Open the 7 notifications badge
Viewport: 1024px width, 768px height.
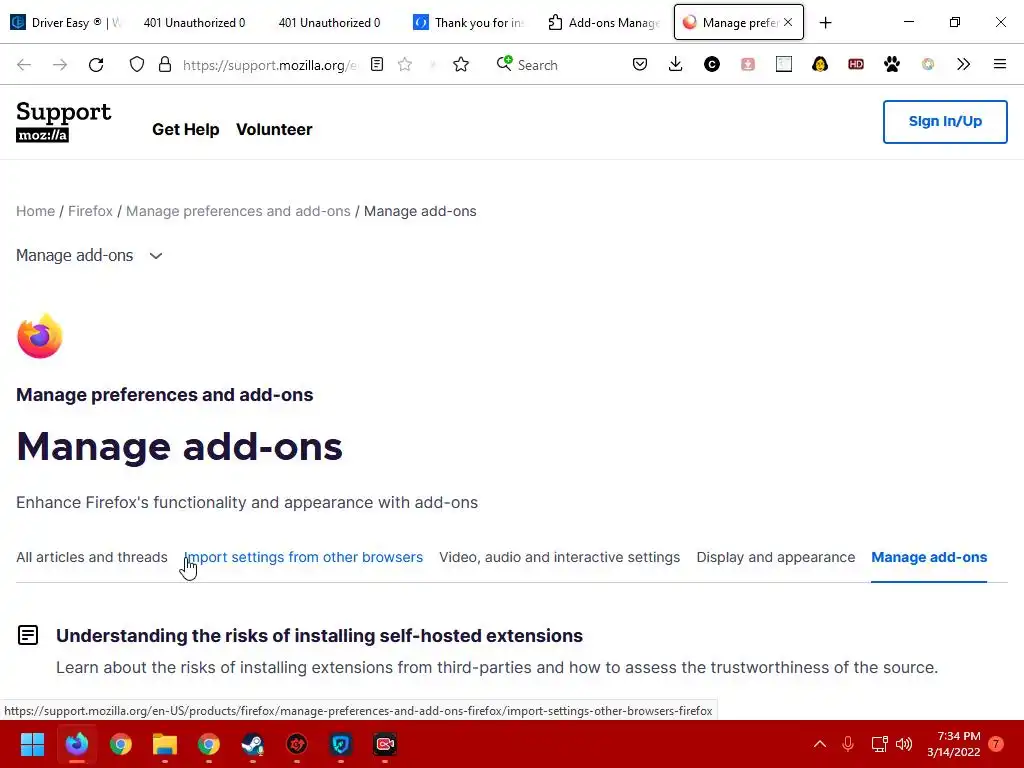click(x=996, y=744)
